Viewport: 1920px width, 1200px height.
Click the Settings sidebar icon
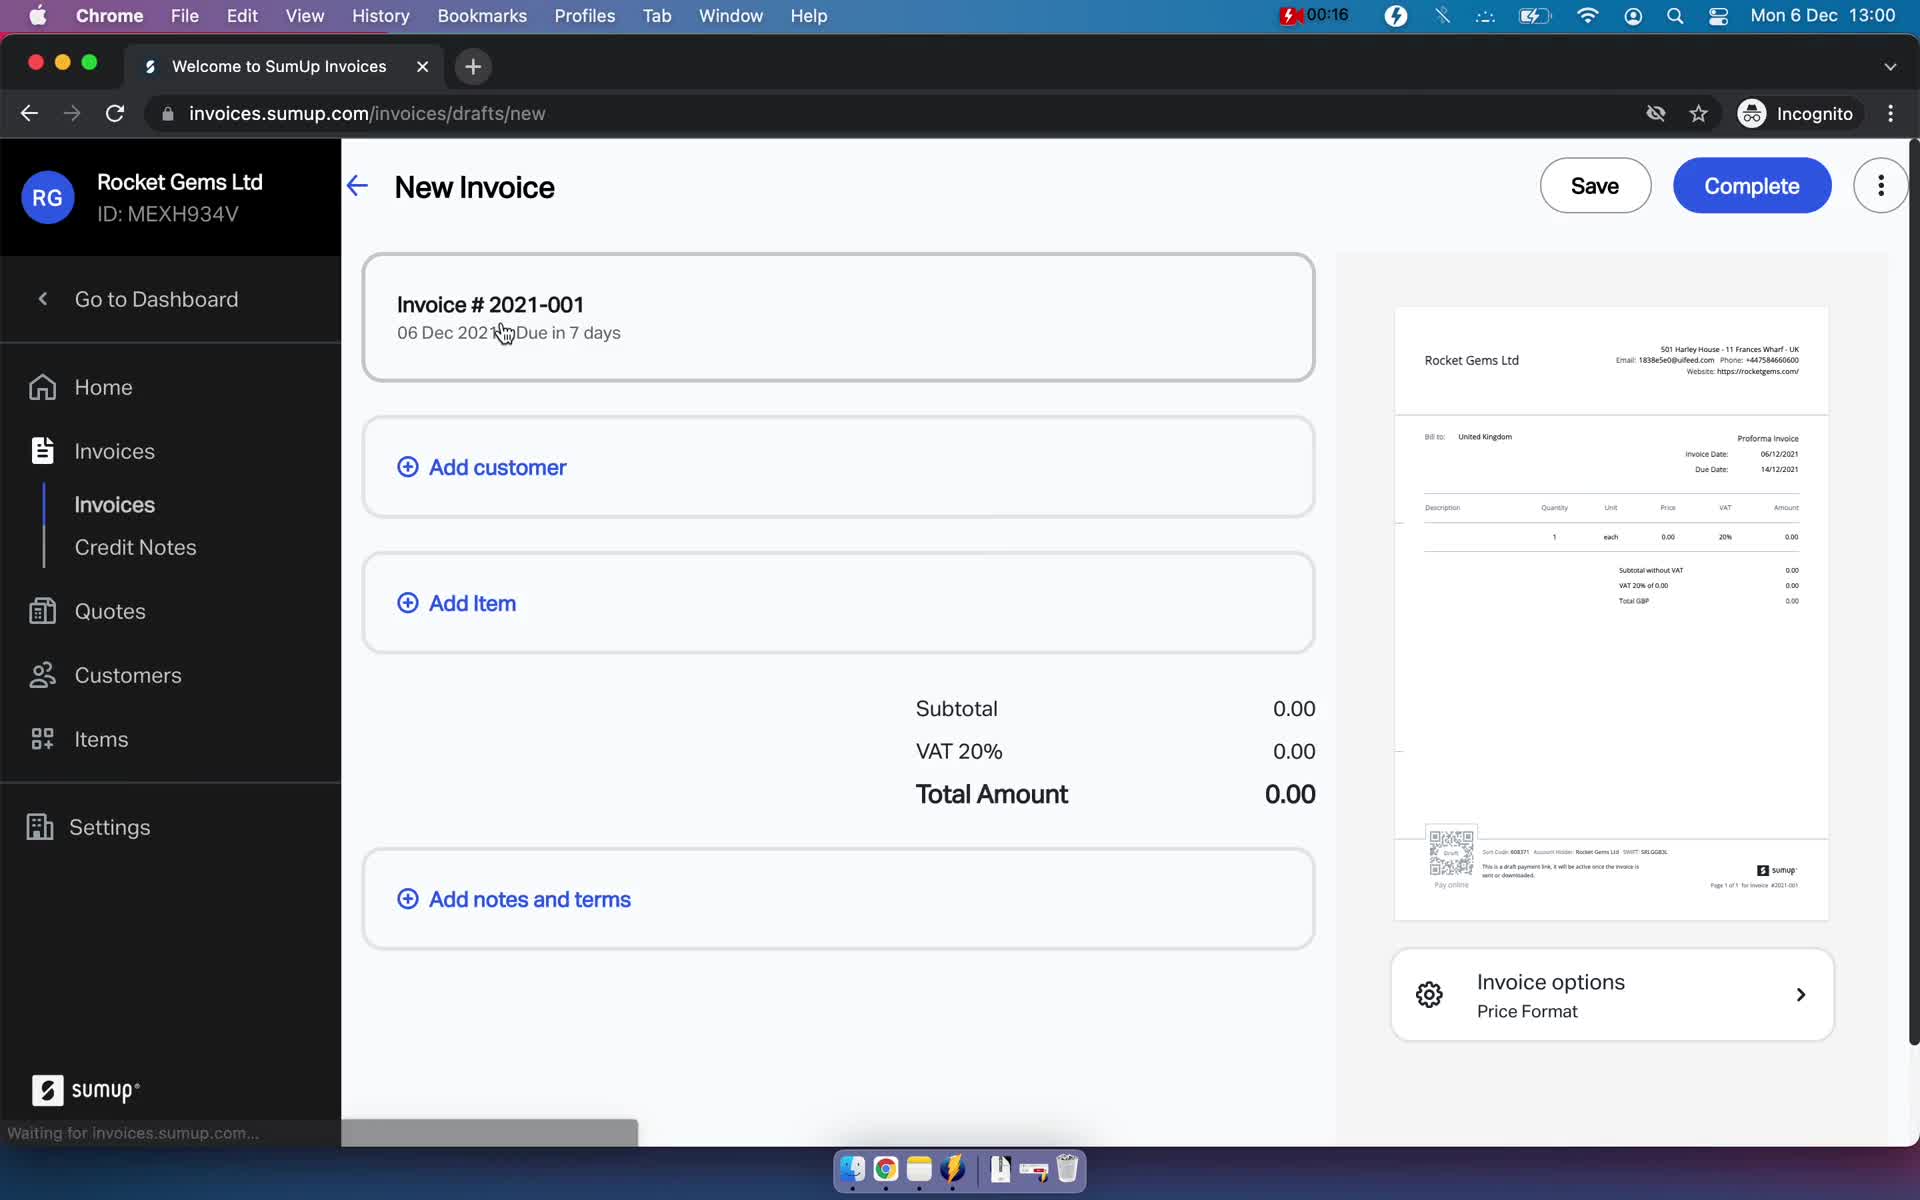pos(41,827)
